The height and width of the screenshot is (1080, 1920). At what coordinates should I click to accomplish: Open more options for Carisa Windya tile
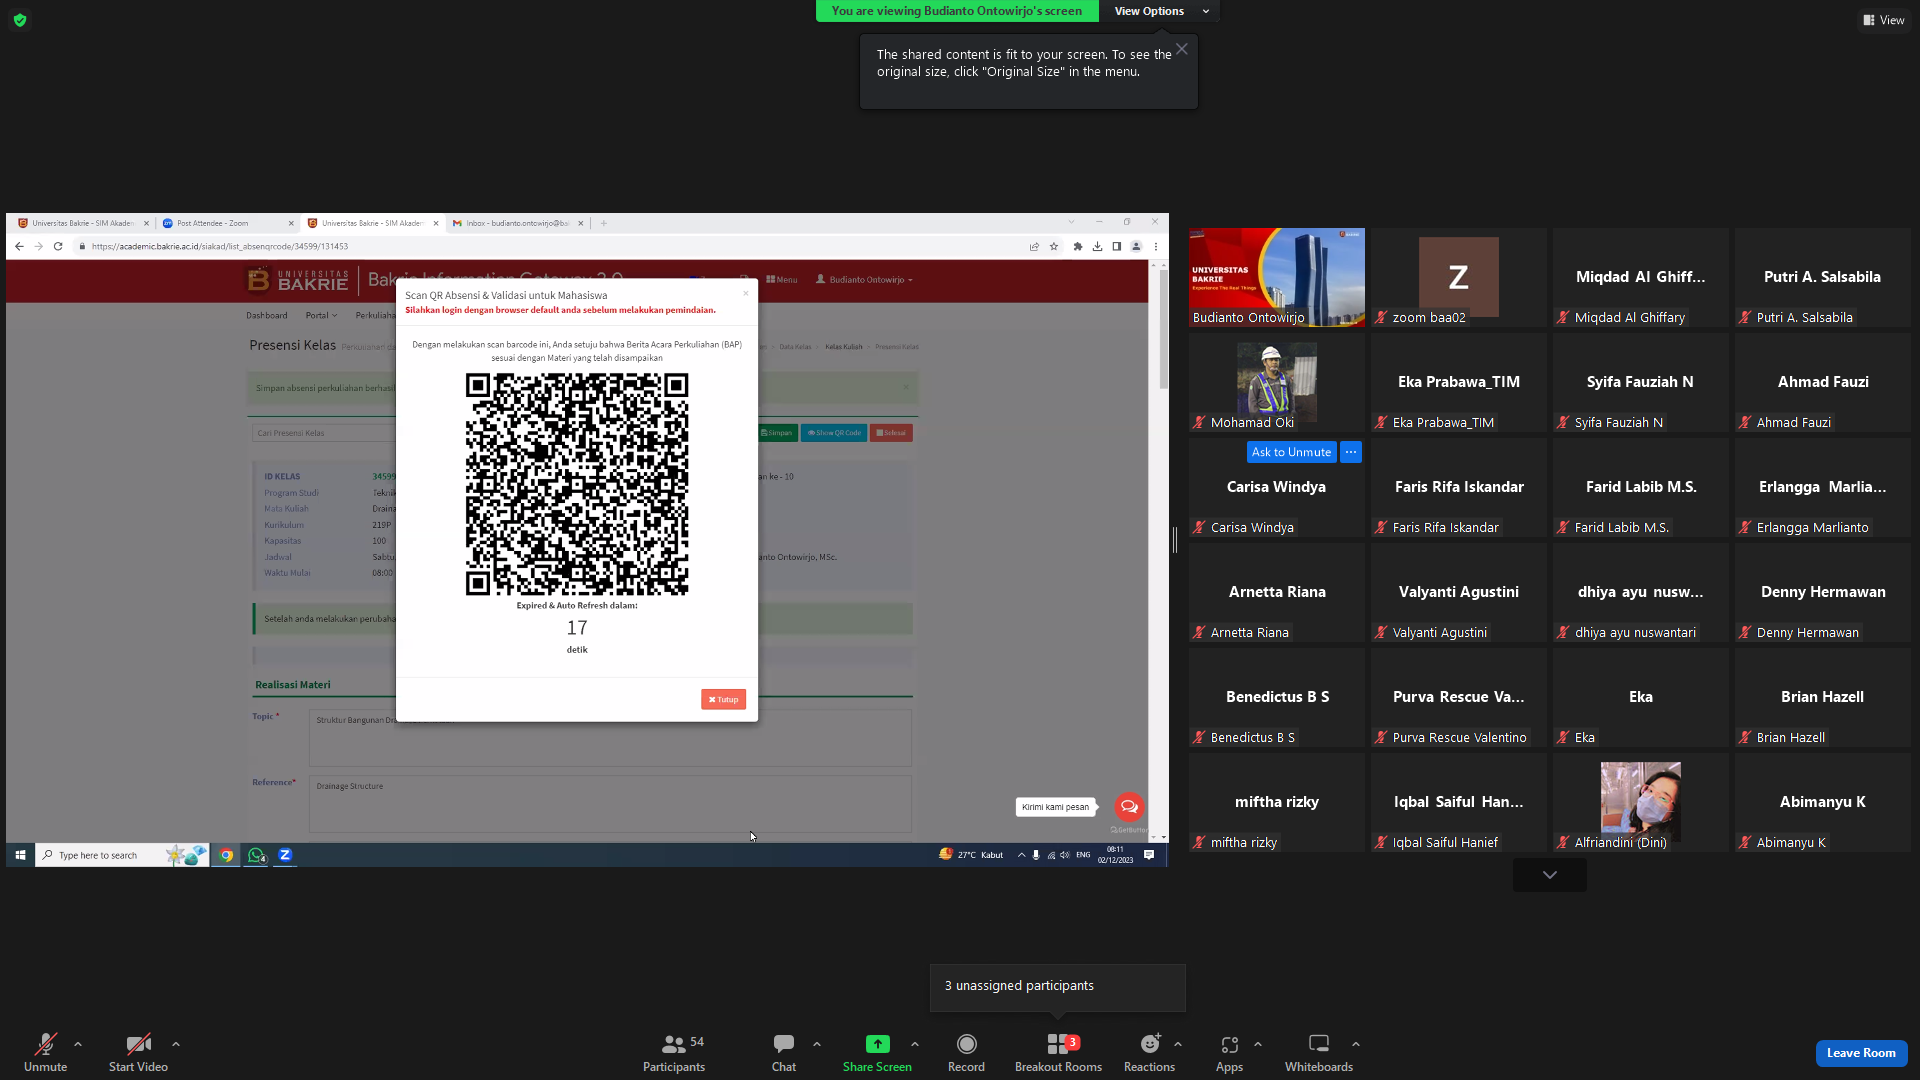(1351, 452)
